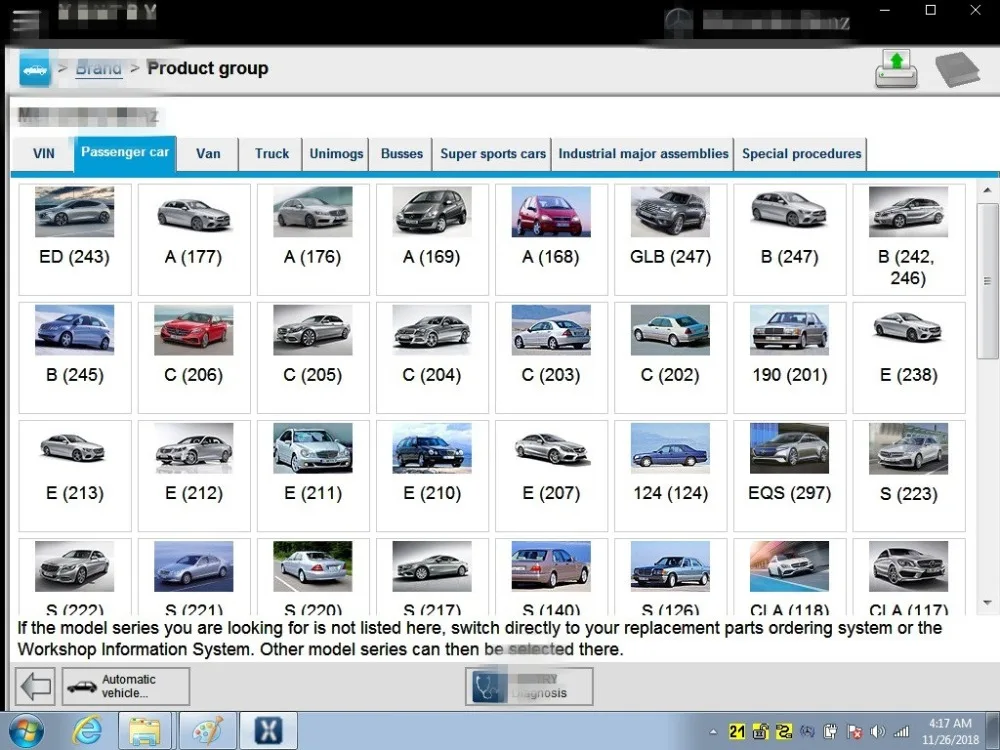Click Automatic vehicle determination button
1000x750 pixels.
pos(126,686)
